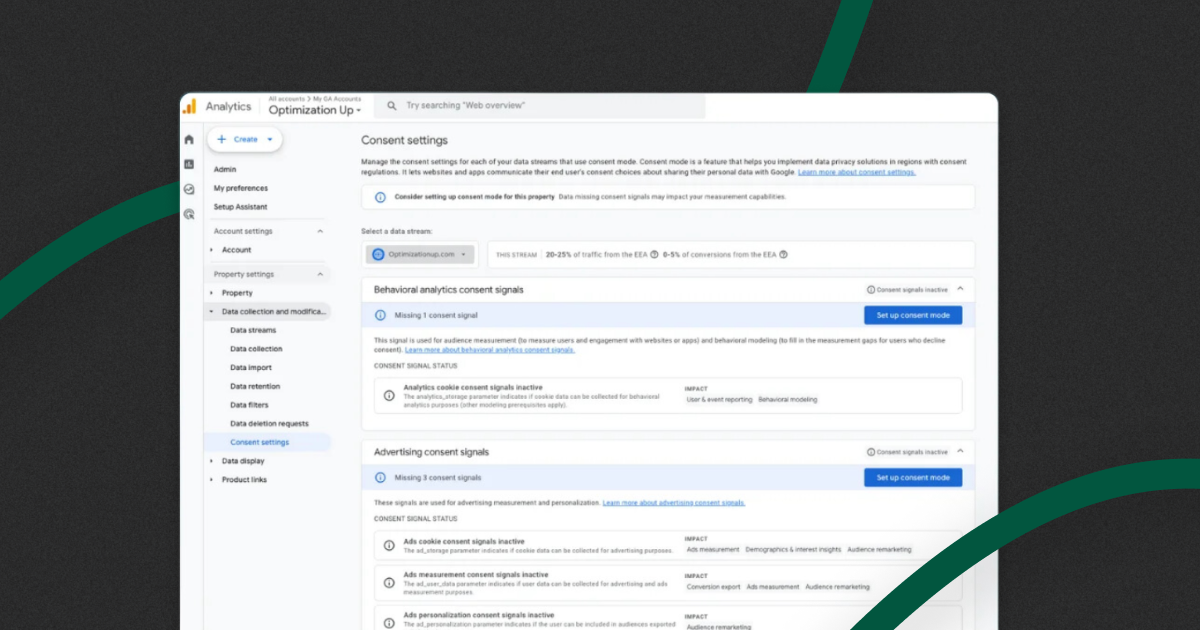Open the Optimization Up account dropdown
Screen dimensions: 1200x630
315,110
